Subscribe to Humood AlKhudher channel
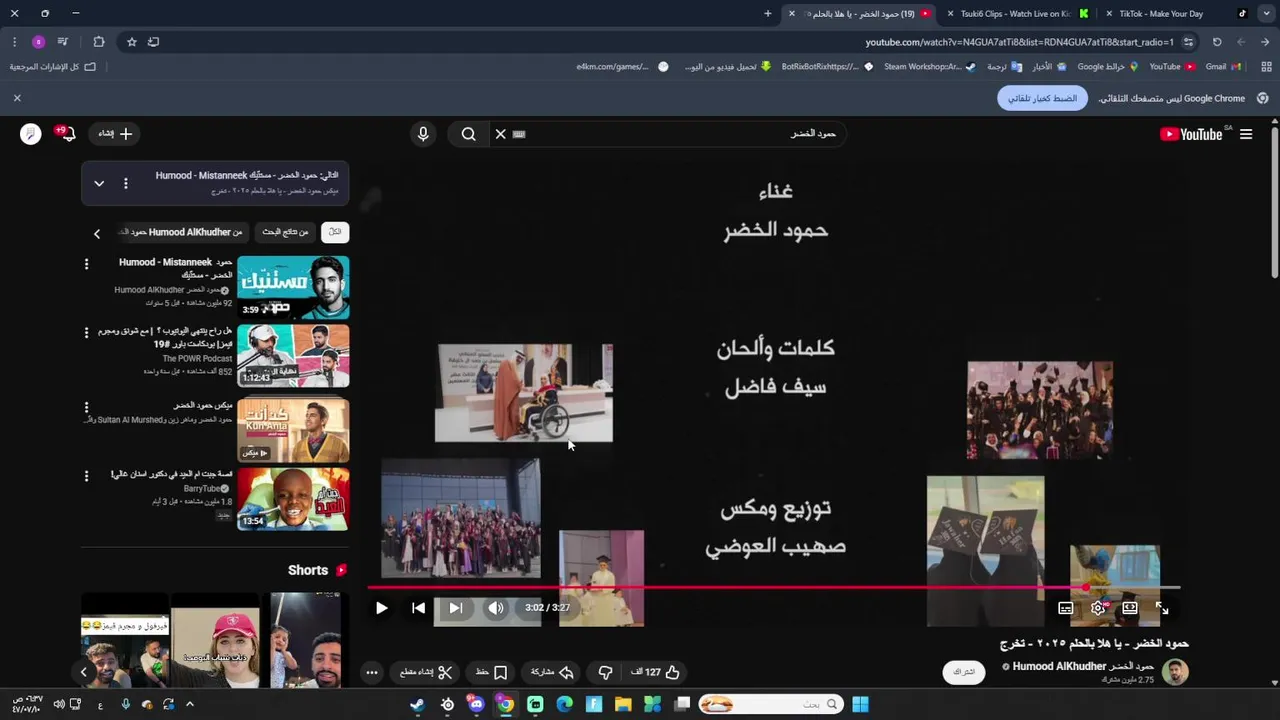The height and width of the screenshot is (720, 1280). click(964, 672)
